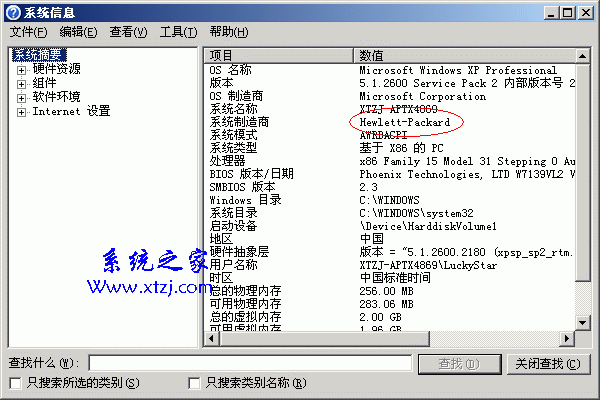Open the 文件(F) menu
This screenshot has height=400, width=600.
pos(28,32)
